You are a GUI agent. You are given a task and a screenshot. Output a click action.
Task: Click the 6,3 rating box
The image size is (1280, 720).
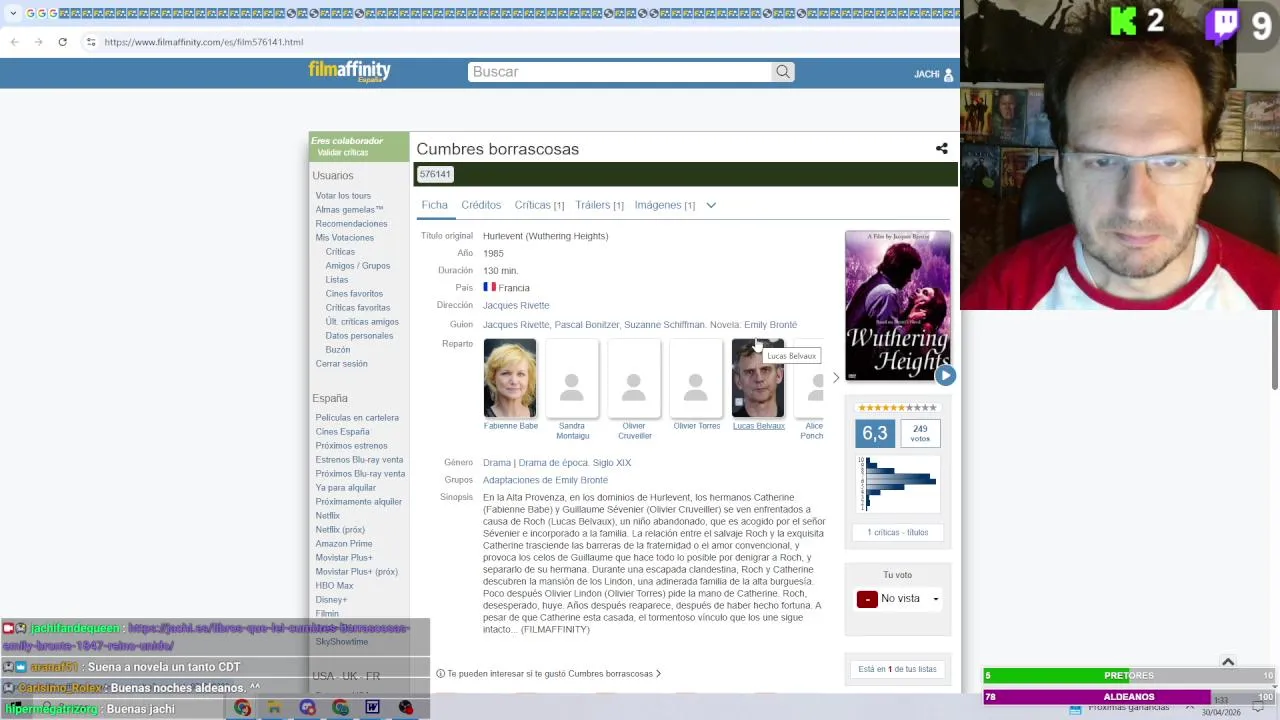pyautogui.click(x=875, y=433)
